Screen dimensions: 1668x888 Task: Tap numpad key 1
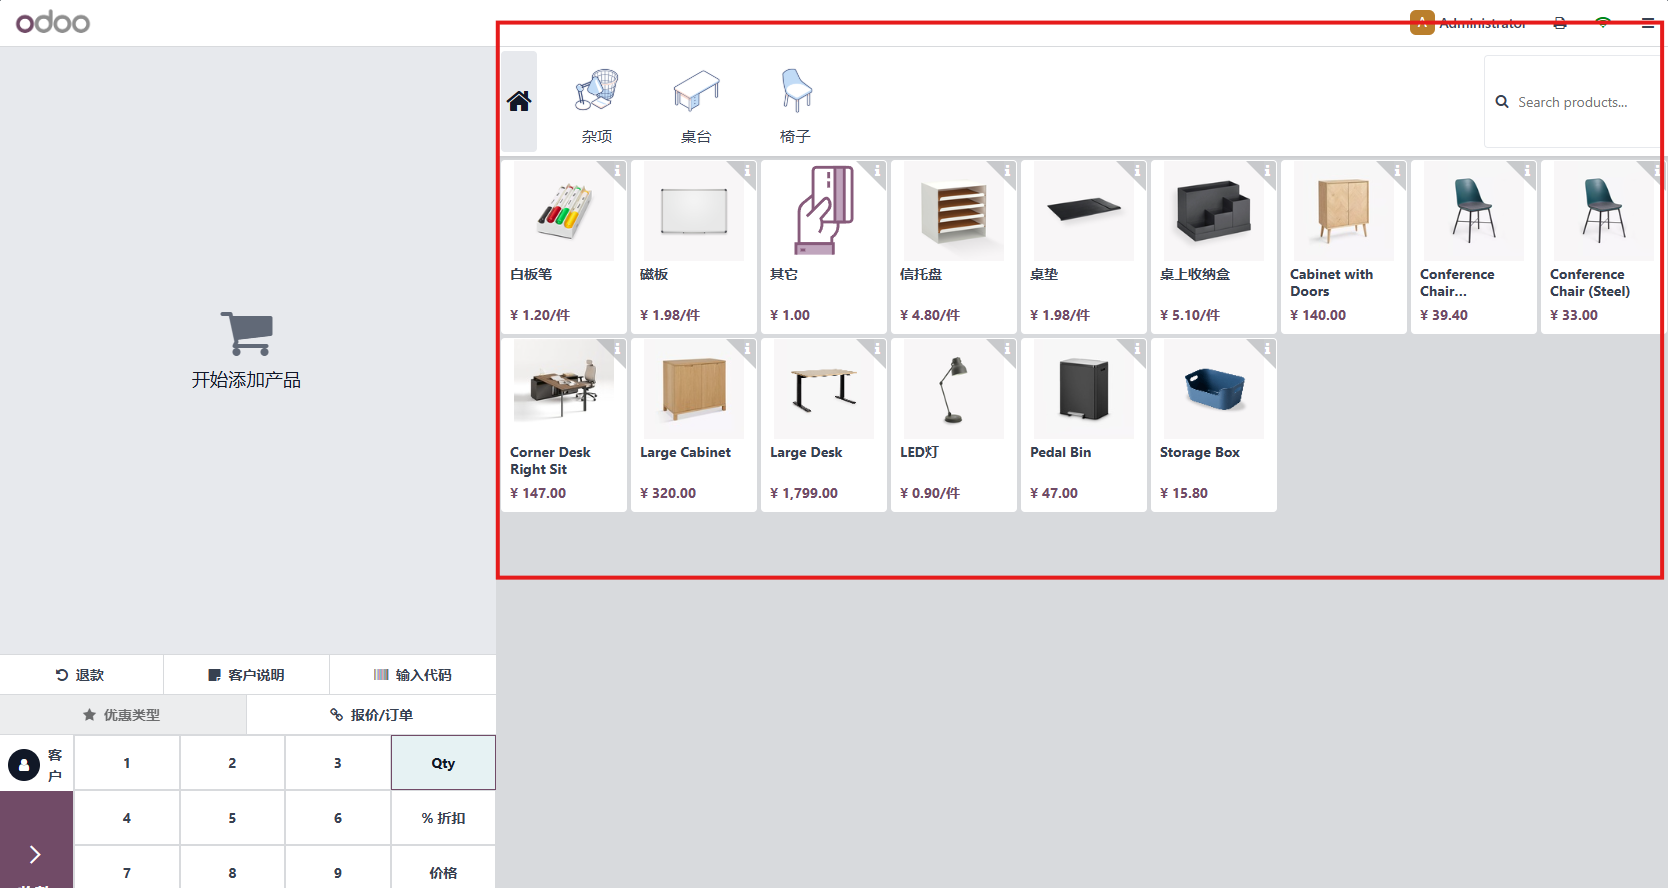pos(127,763)
